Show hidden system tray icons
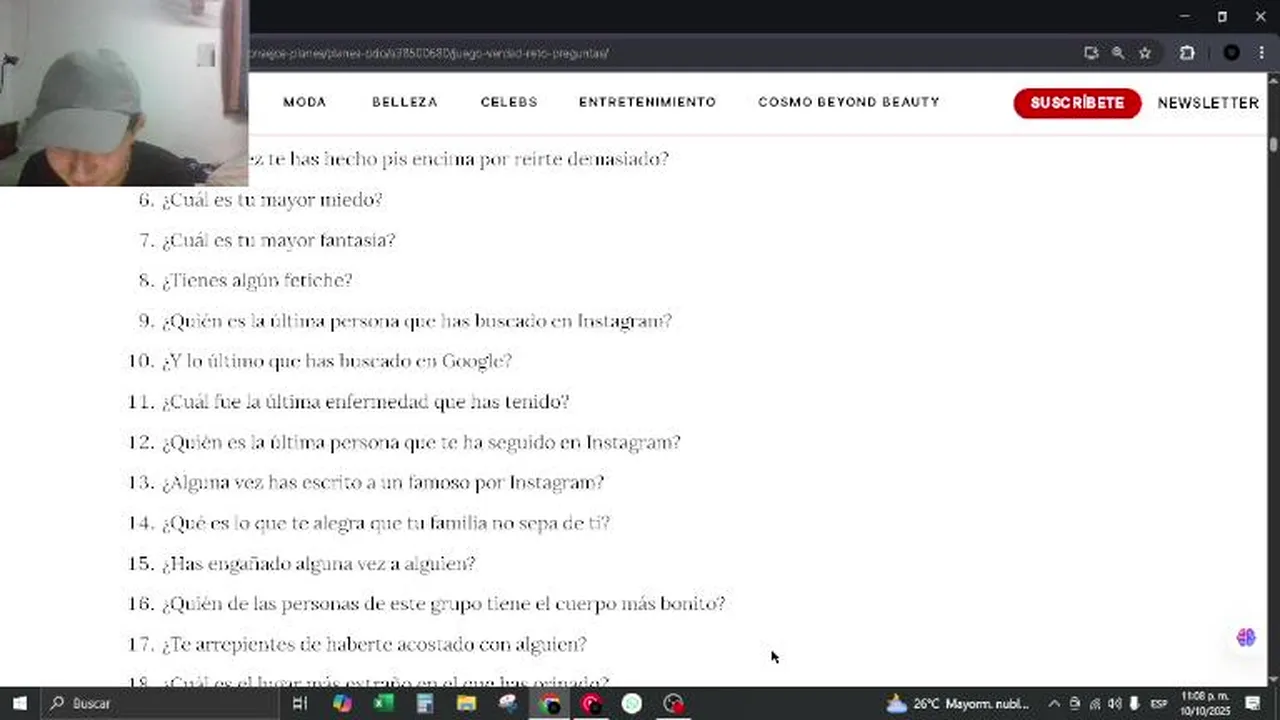The image size is (1280, 720). [1053, 703]
